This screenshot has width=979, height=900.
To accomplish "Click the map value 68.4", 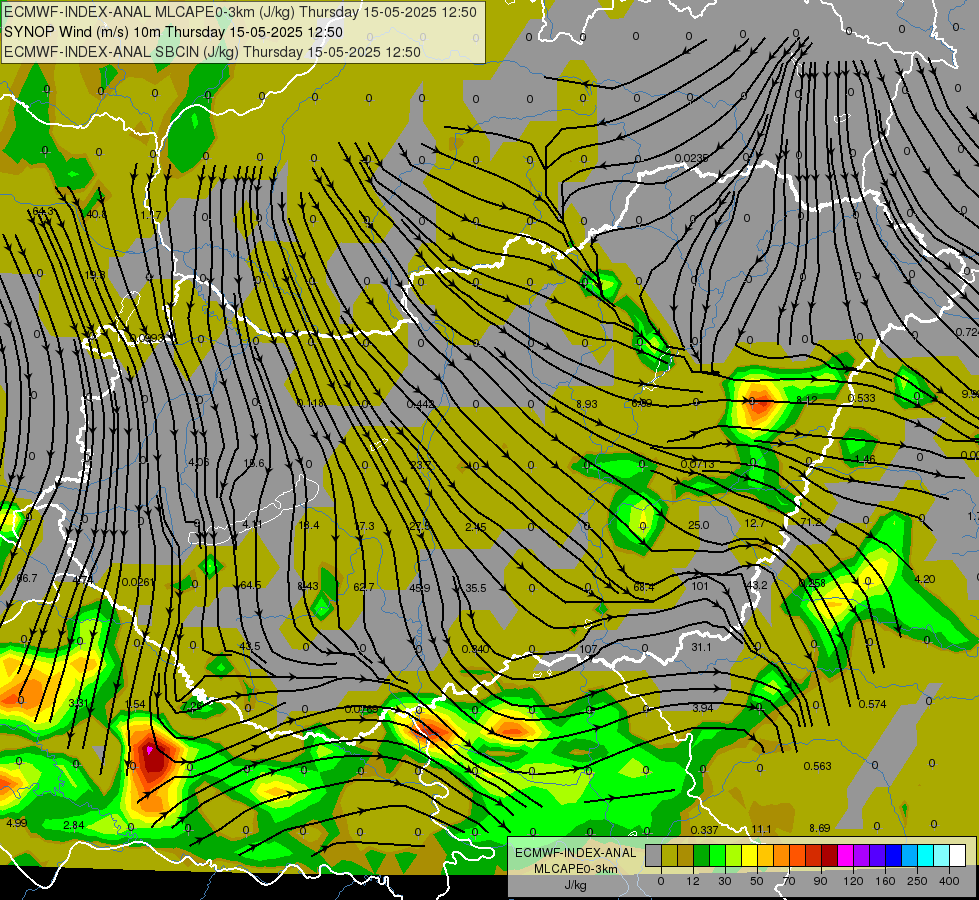I will 644,587.
